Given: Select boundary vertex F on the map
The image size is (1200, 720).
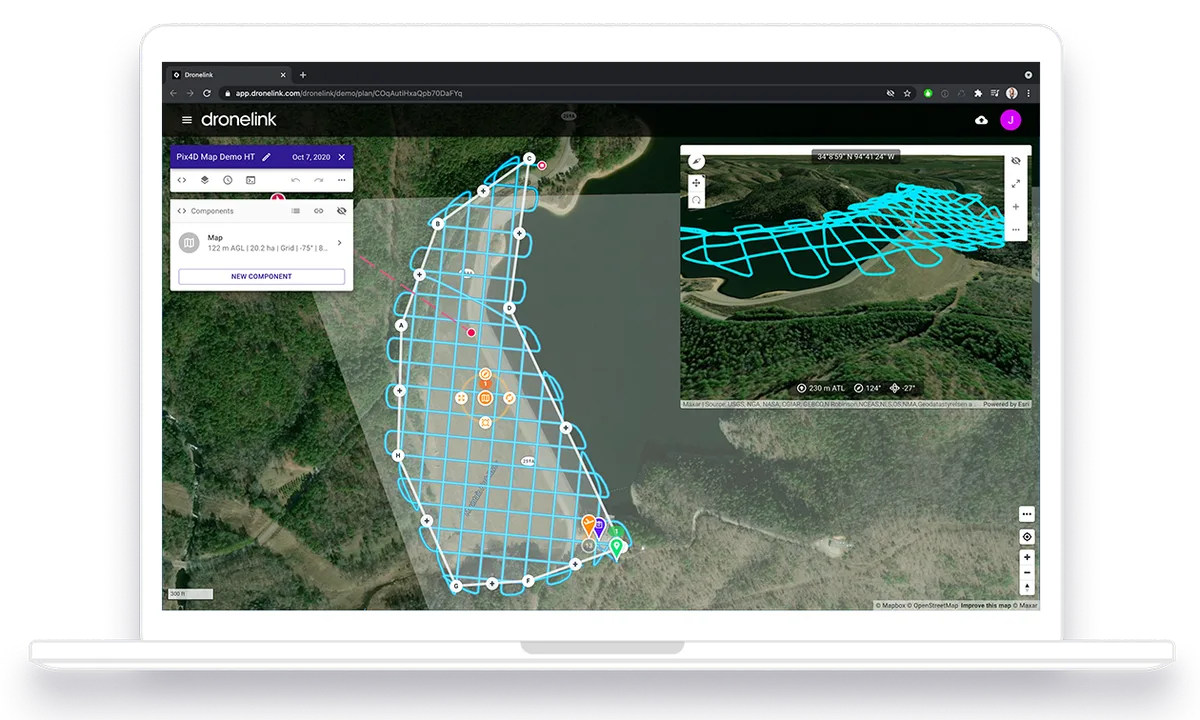Looking at the screenshot, I should [528, 580].
